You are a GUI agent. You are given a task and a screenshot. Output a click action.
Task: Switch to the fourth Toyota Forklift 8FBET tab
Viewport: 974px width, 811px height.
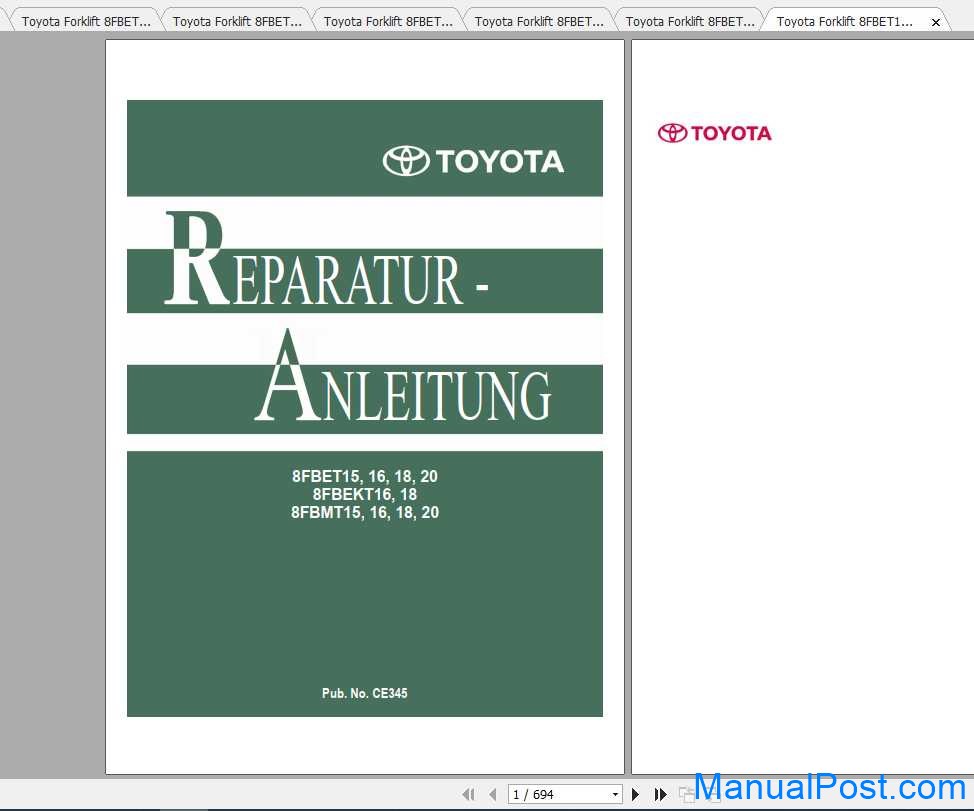[539, 21]
